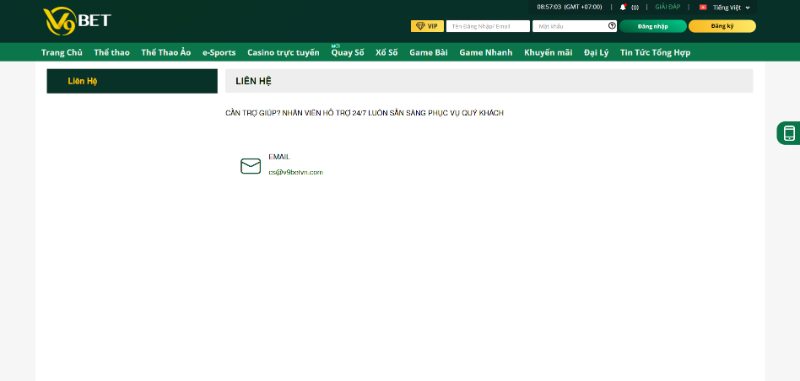Select the Xổ Số menu item

[x=387, y=53]
